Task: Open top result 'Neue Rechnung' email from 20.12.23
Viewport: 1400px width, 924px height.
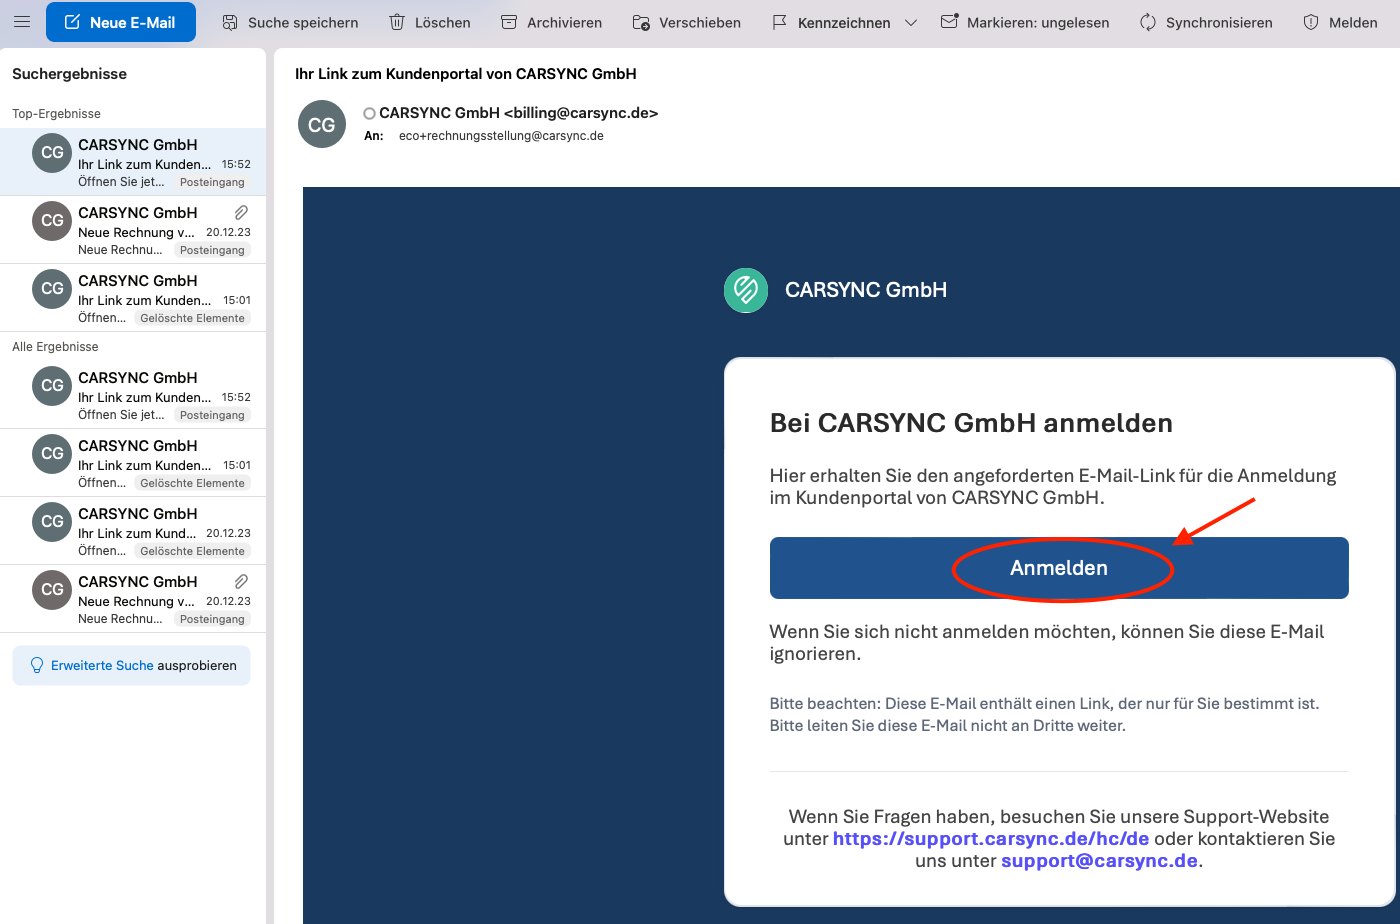Action: tap(133, 230)
